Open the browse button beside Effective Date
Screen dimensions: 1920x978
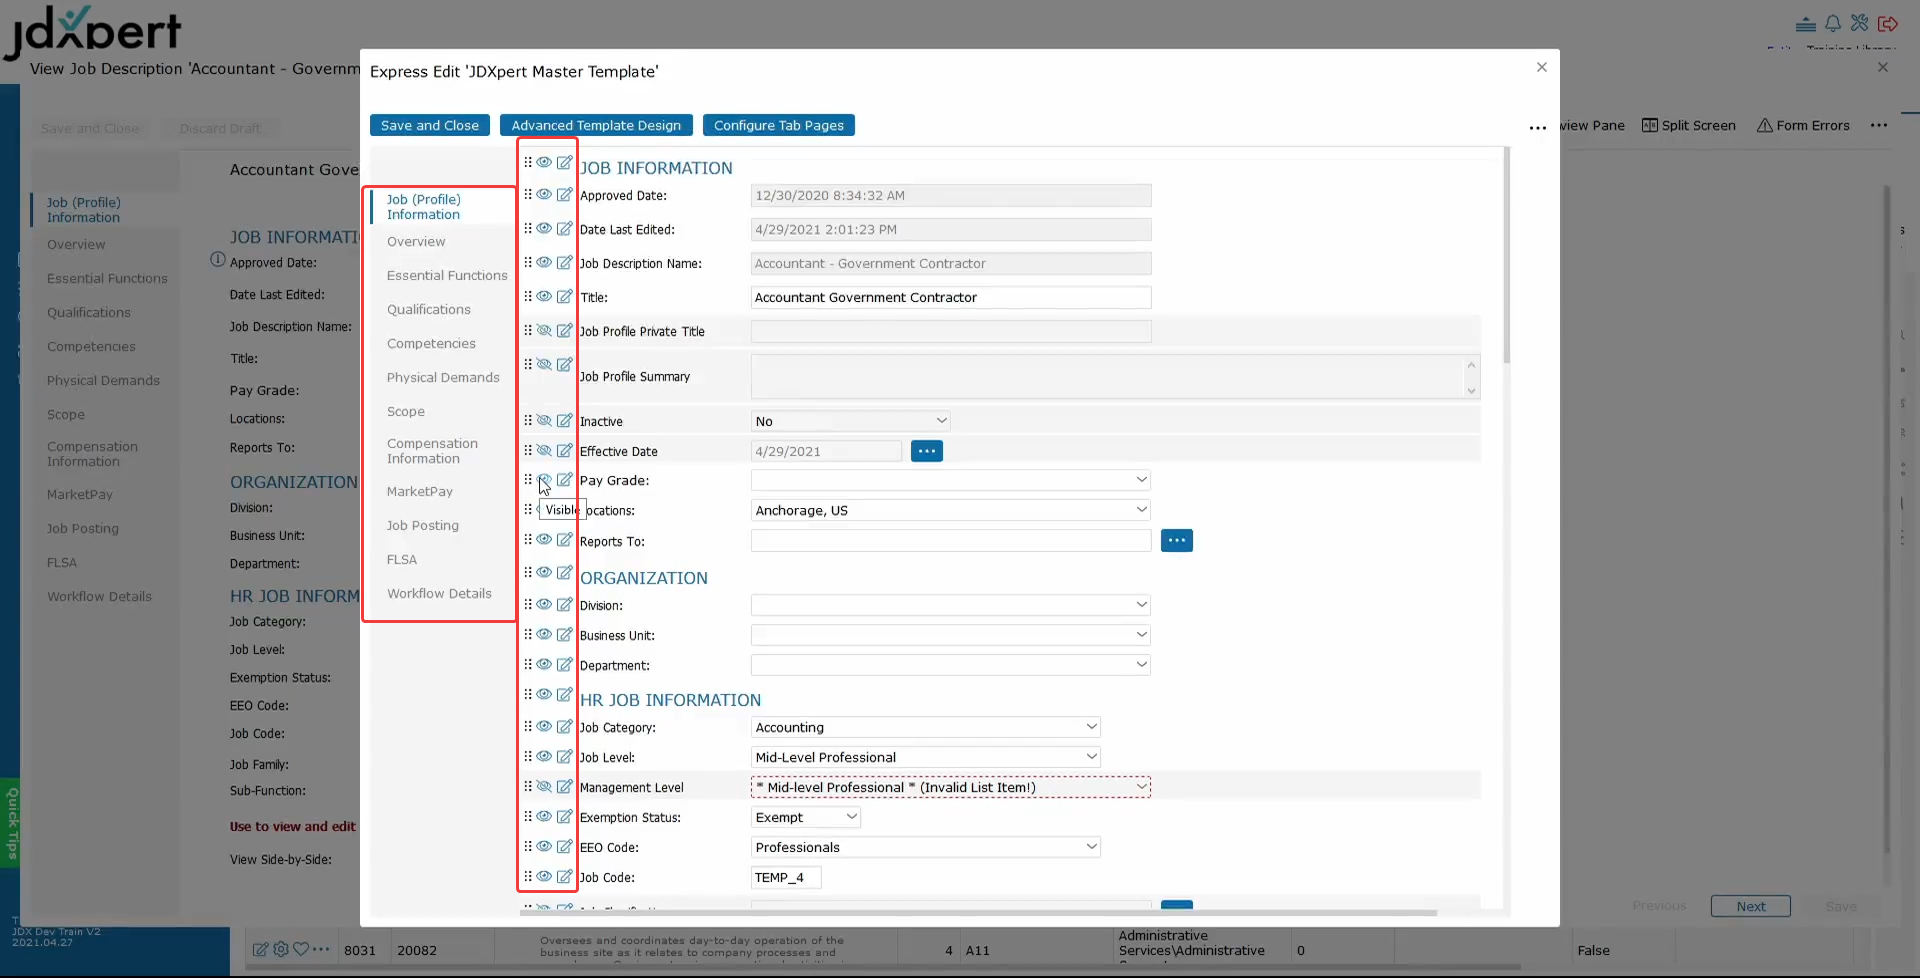[926, 451]
